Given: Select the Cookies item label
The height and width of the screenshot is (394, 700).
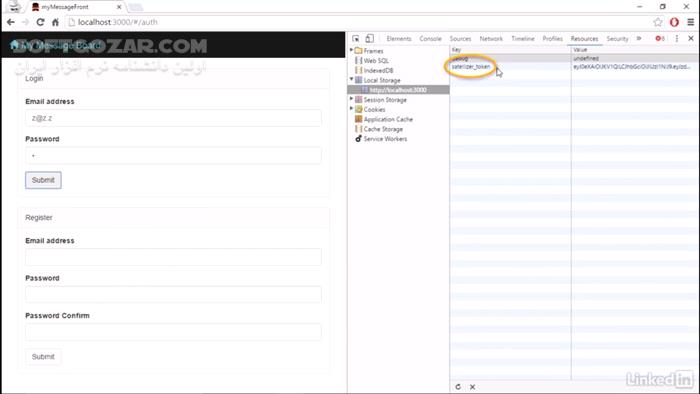Looking at the screenshot, I should [x=374, y=110].
